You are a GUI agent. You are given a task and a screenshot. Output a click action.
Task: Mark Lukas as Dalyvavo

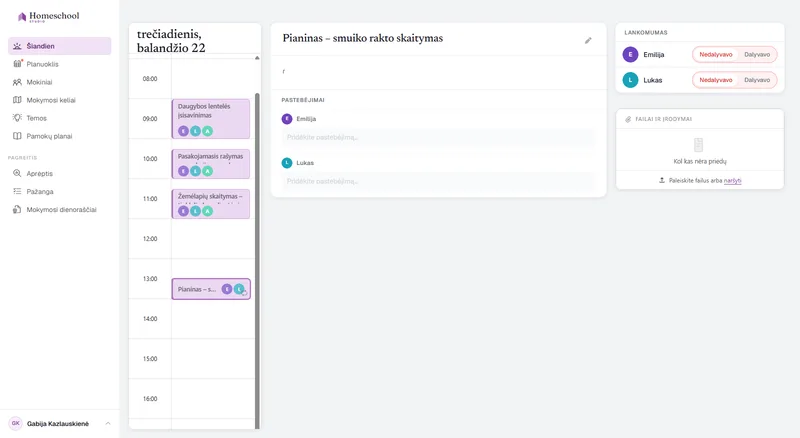click(x=757, y=80)
